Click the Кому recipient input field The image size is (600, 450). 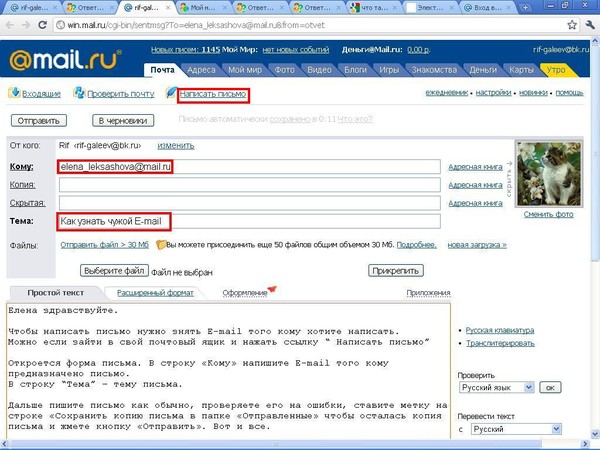(249, 167)
